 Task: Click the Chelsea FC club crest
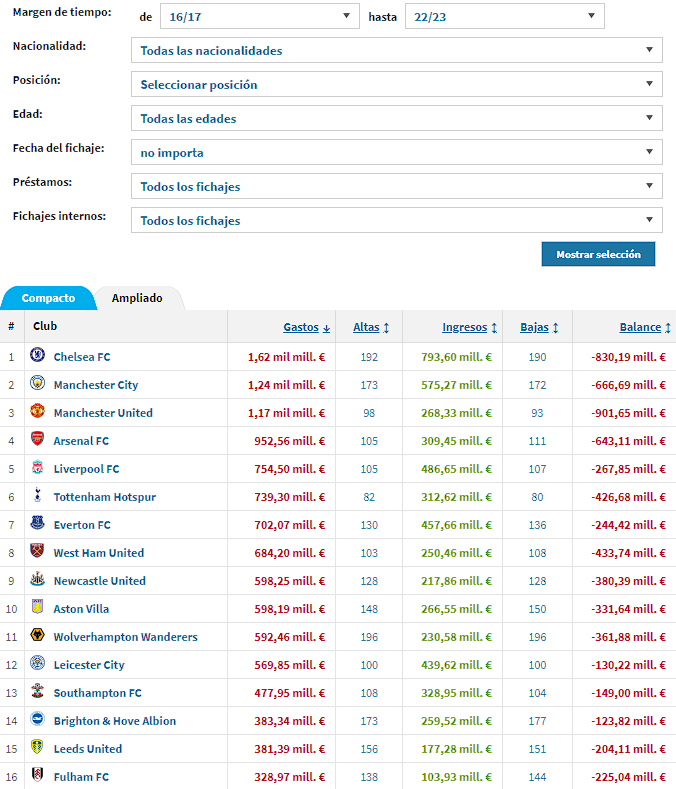37,355
